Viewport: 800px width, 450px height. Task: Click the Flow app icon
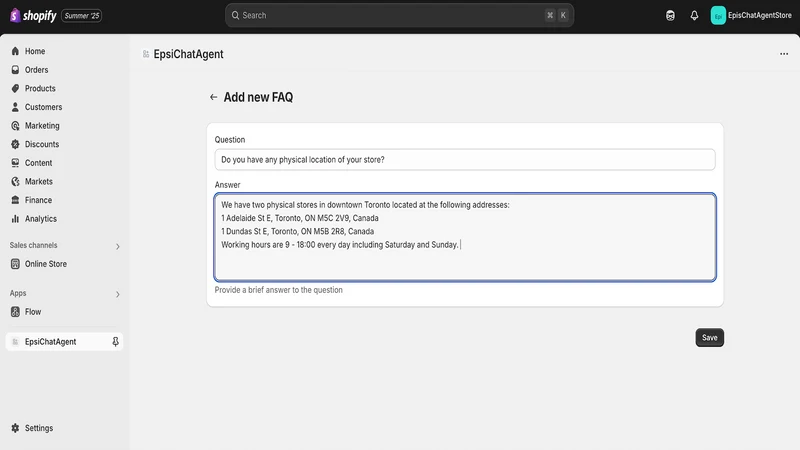(15, 312)
